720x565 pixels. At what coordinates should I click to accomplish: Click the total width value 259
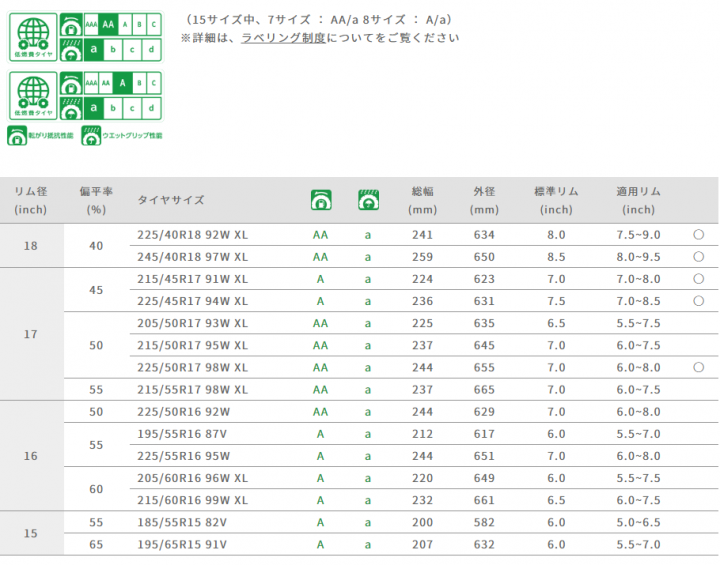pos(422,257)
